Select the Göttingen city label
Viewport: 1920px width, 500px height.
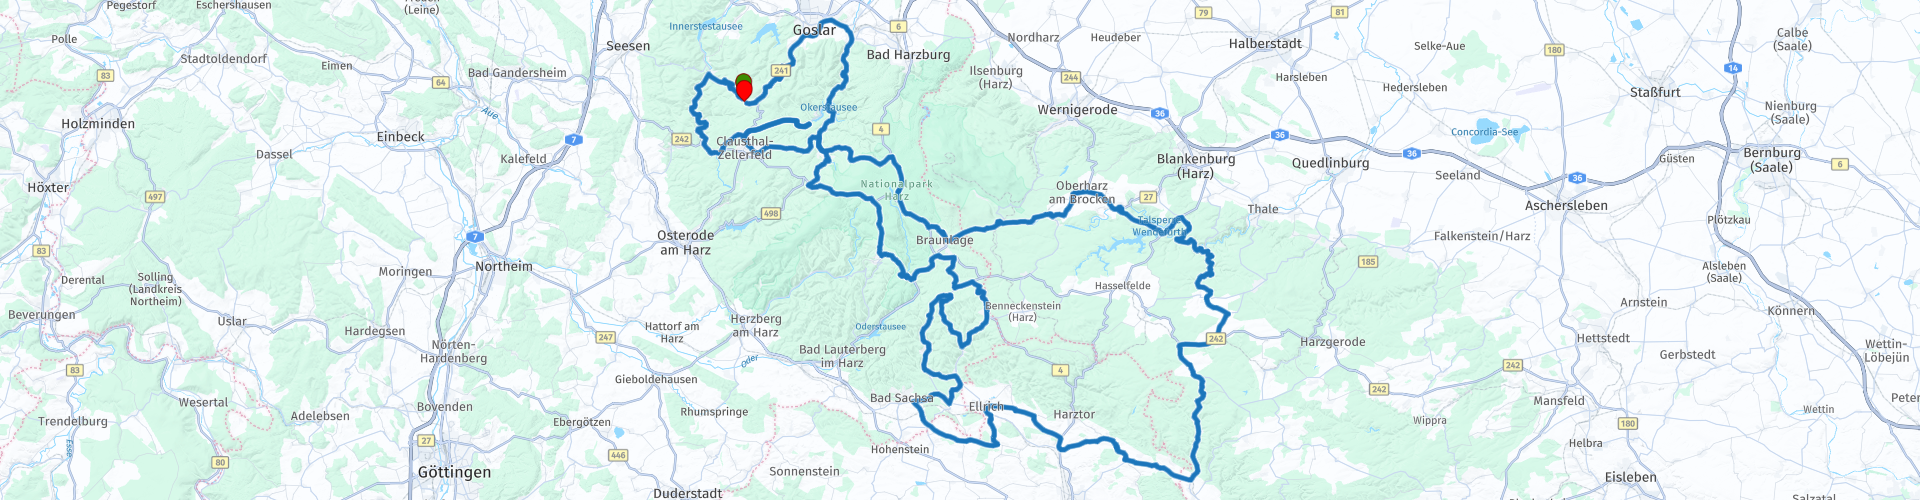(x=454, y=473)
